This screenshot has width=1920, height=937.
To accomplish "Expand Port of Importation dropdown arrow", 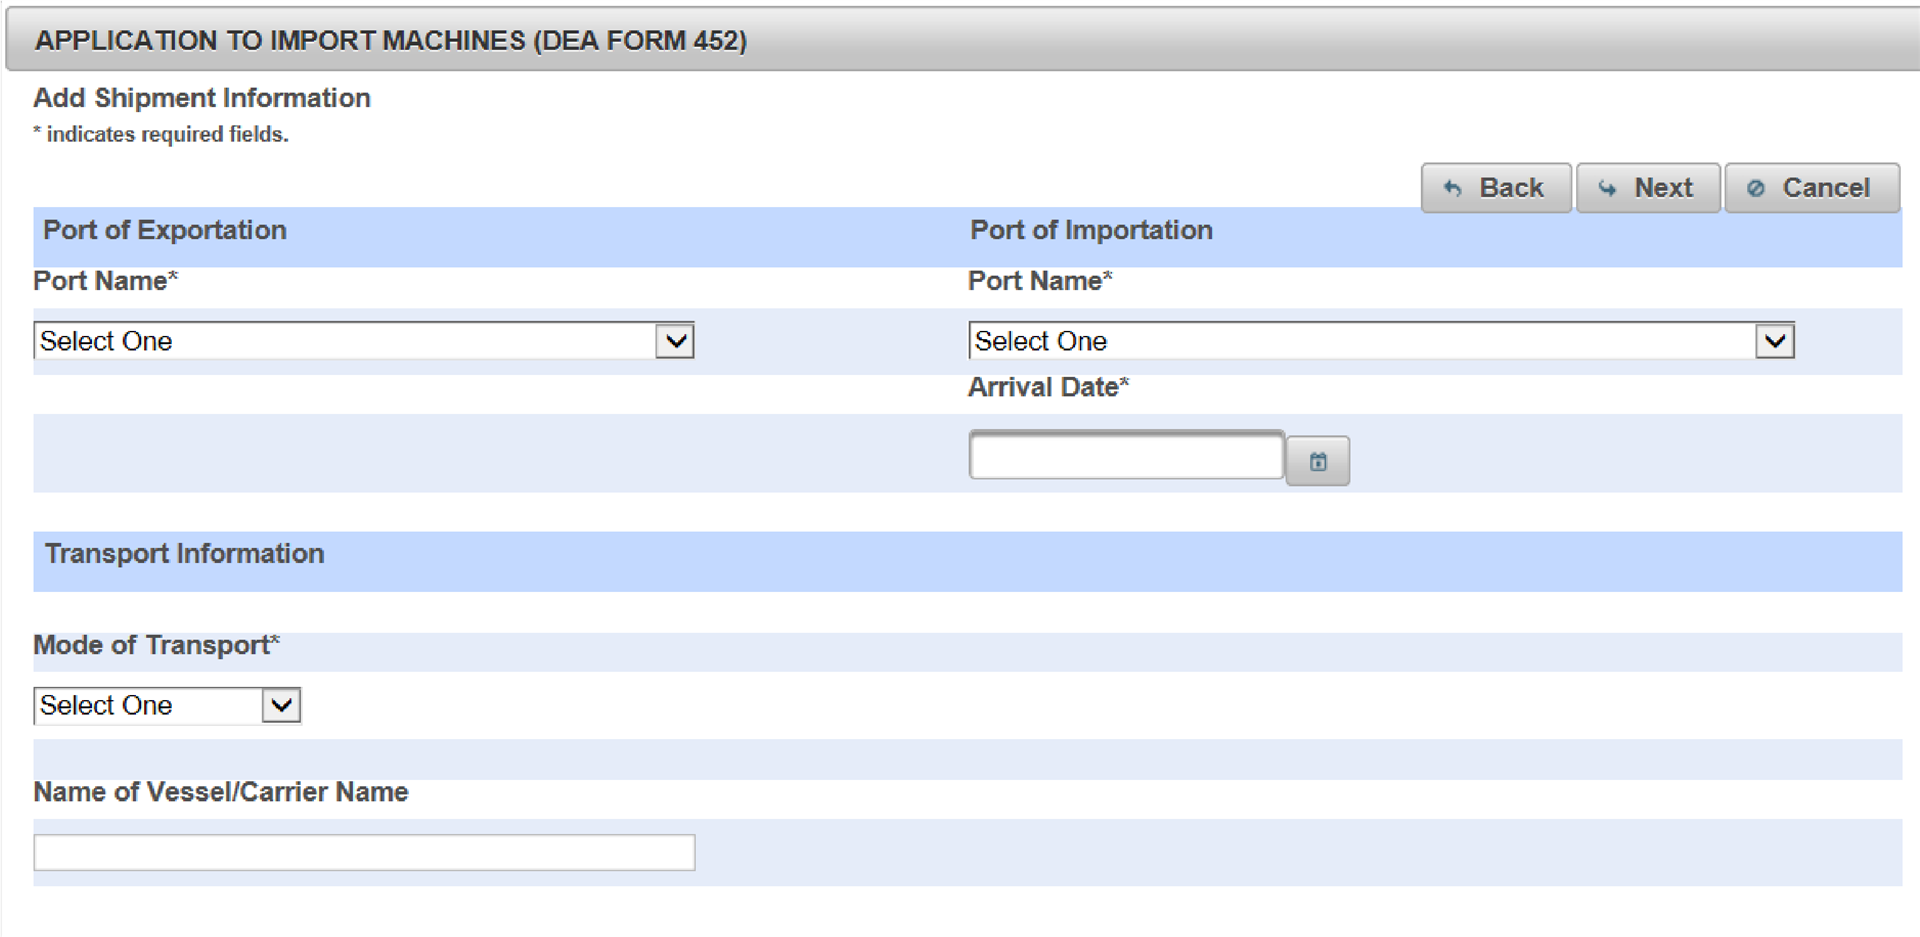I will [1775, 341].
